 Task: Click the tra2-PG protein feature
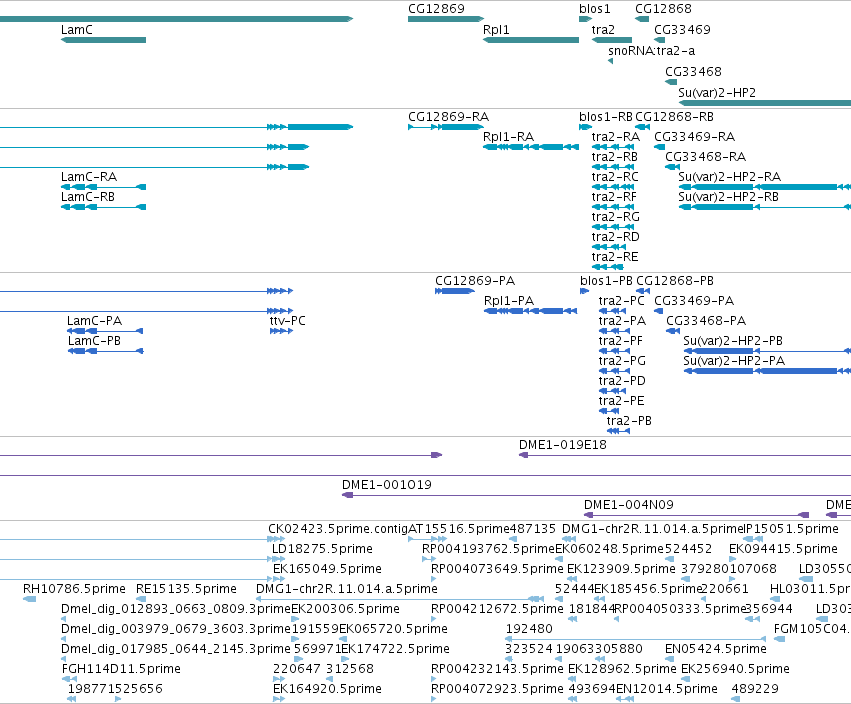(614, 371)
